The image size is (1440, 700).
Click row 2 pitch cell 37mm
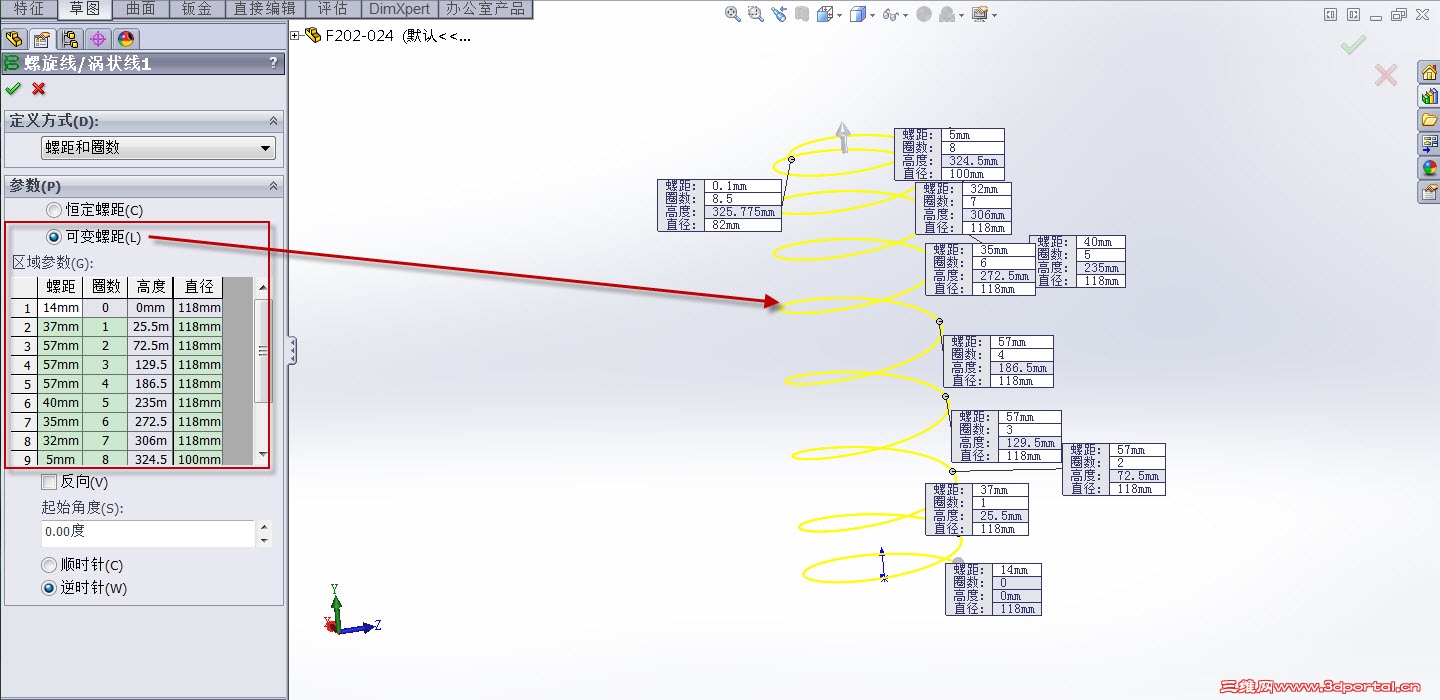(60, 327)
